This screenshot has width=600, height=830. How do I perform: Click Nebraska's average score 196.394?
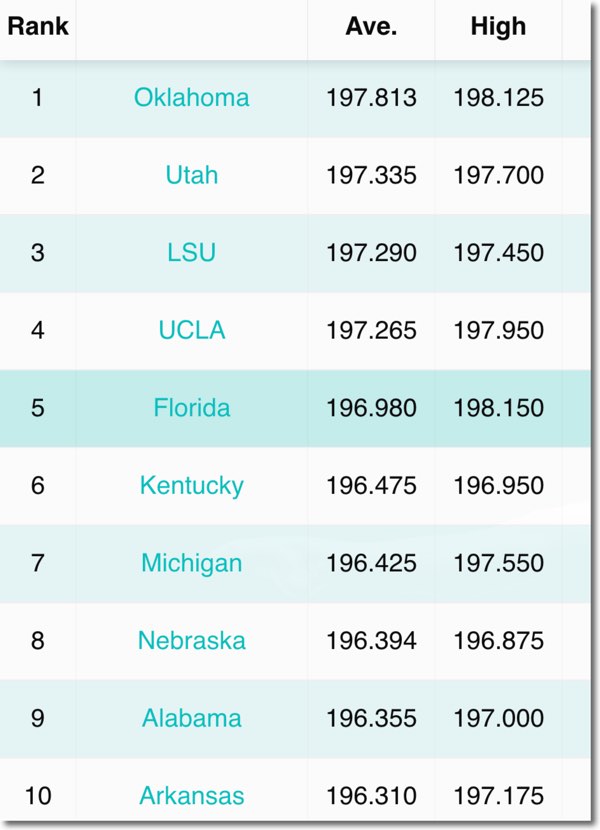pos(371,641)
